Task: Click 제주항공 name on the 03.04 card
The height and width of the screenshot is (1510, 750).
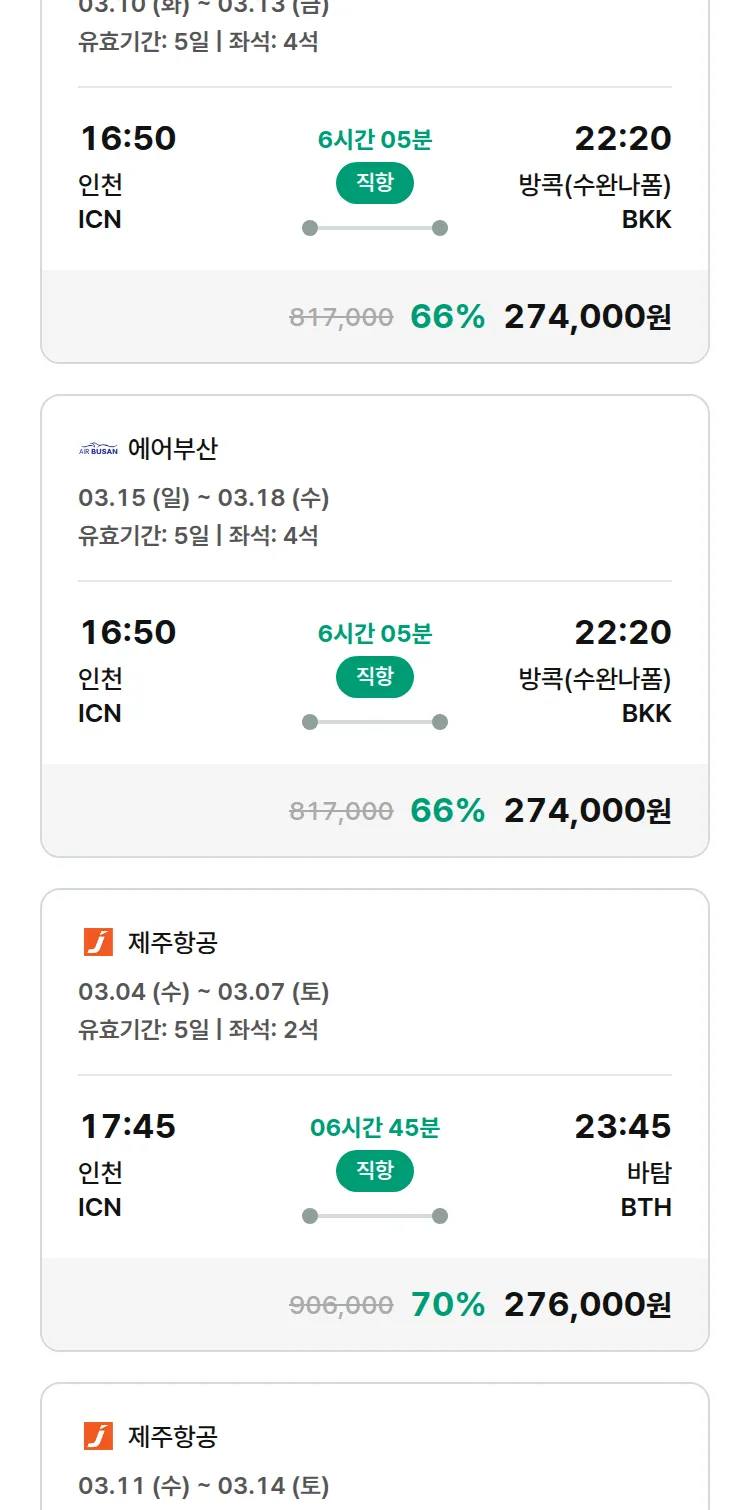Action: [173, 942]
